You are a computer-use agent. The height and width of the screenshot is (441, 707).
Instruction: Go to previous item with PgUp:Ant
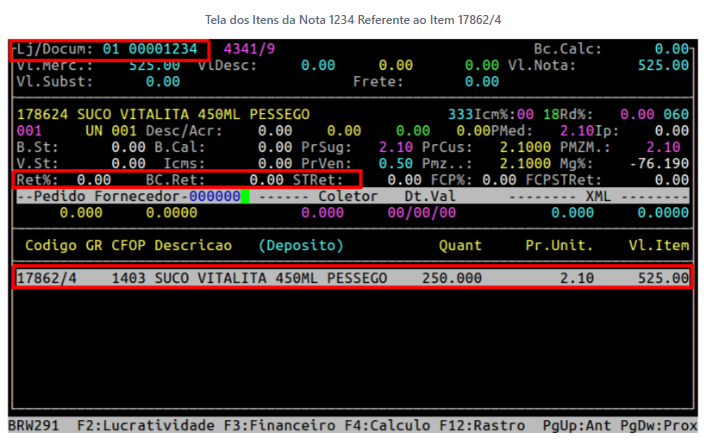582,426
